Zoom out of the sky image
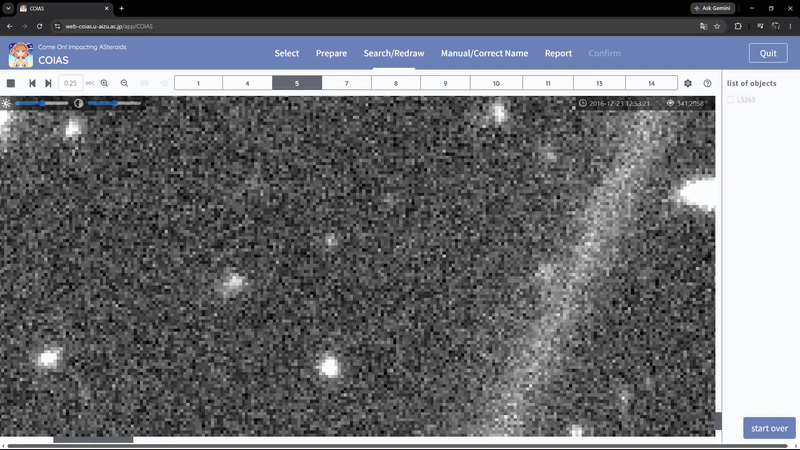 124,83
